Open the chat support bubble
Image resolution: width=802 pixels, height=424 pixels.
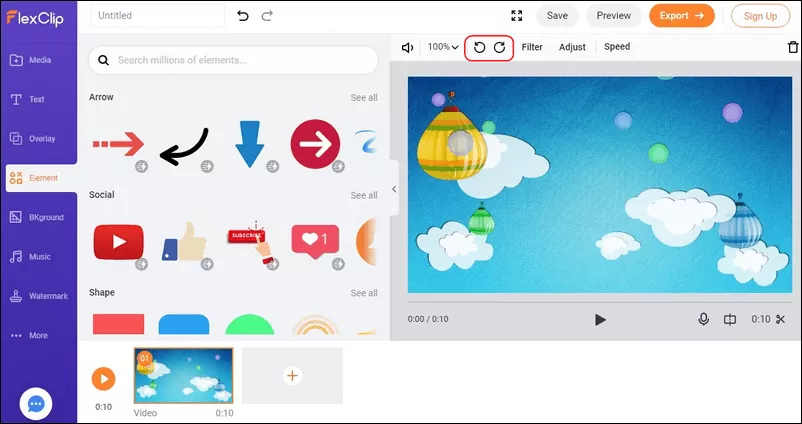(x=36, y=404)
